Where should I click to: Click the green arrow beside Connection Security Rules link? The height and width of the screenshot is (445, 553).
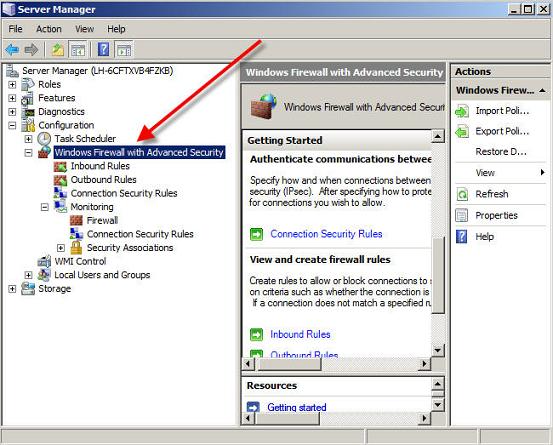(256, 234)
